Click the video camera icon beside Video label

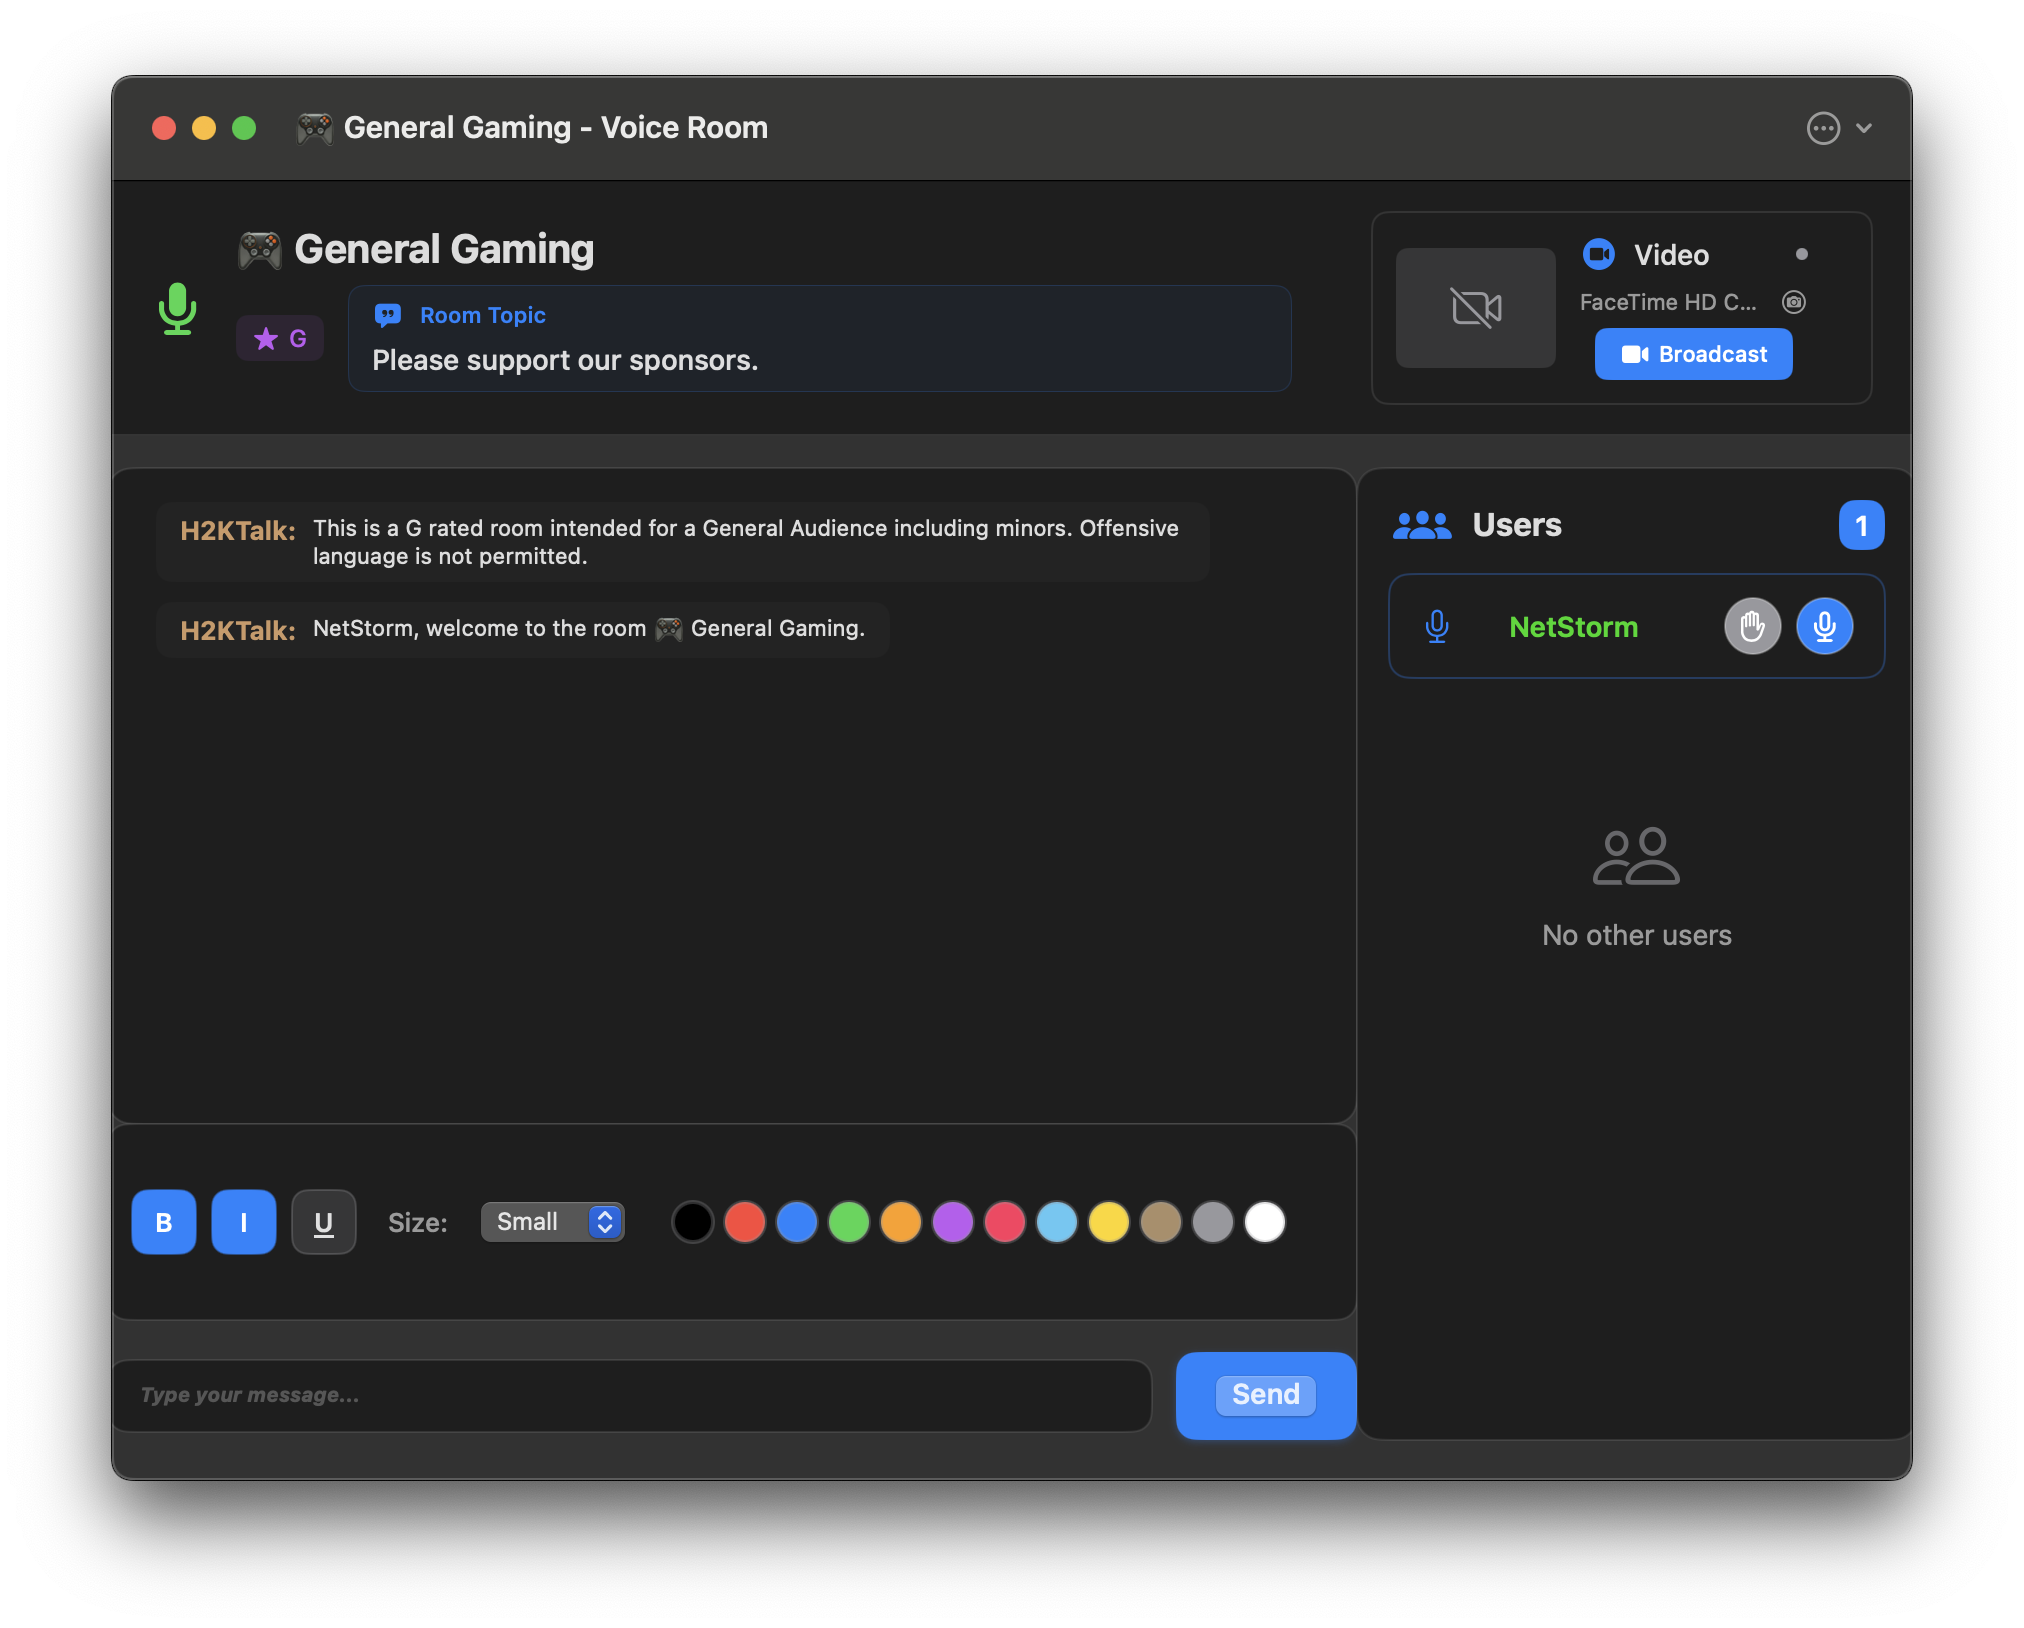(1600, 255)
